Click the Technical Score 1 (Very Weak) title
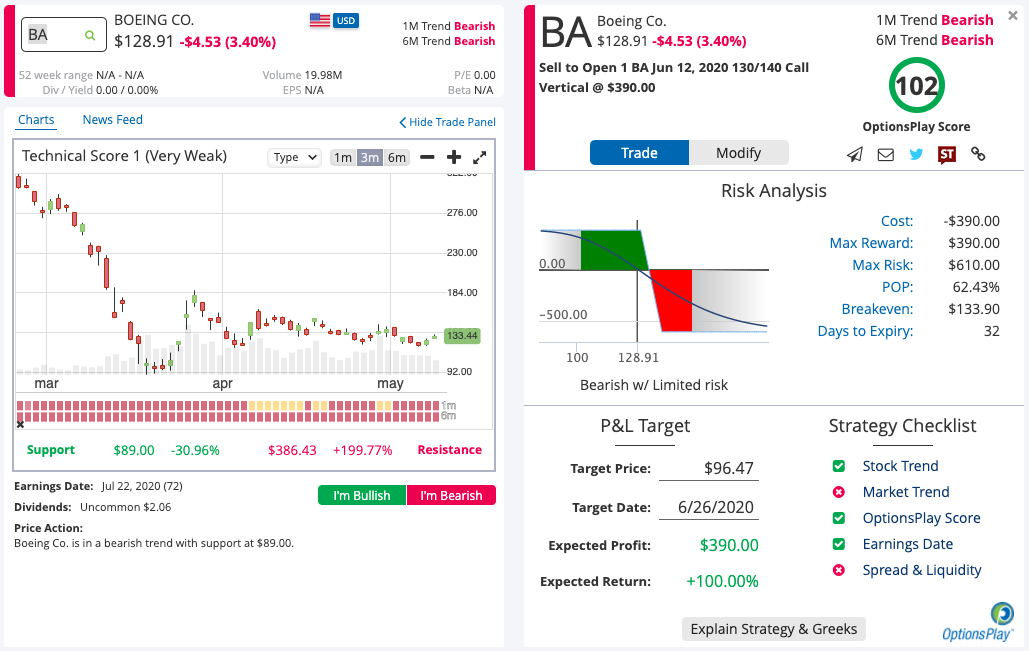Viewport: 1029px width, 651px height. point(124,156)
